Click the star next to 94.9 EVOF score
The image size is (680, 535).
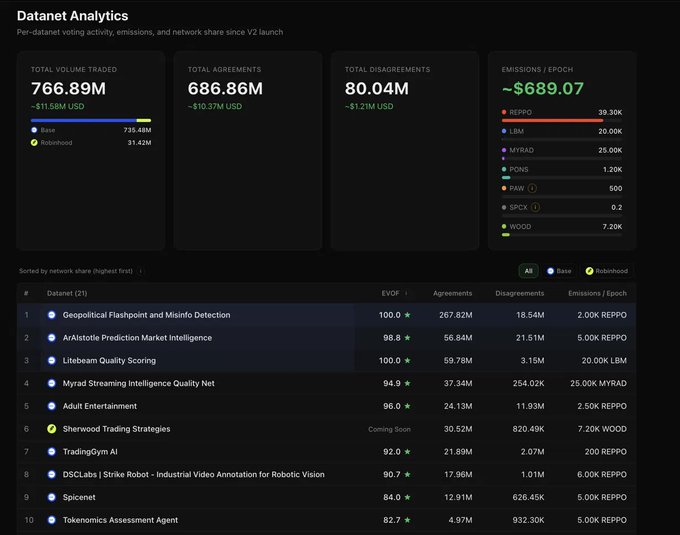[x=407, y=383]
